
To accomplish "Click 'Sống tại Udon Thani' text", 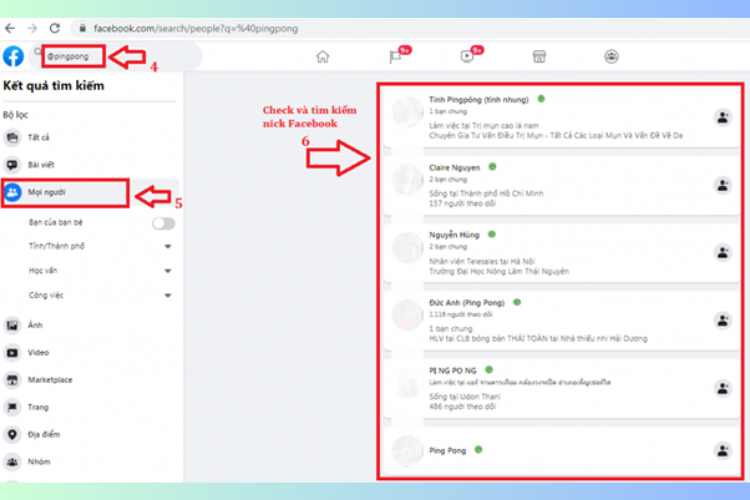I will 464,397.
